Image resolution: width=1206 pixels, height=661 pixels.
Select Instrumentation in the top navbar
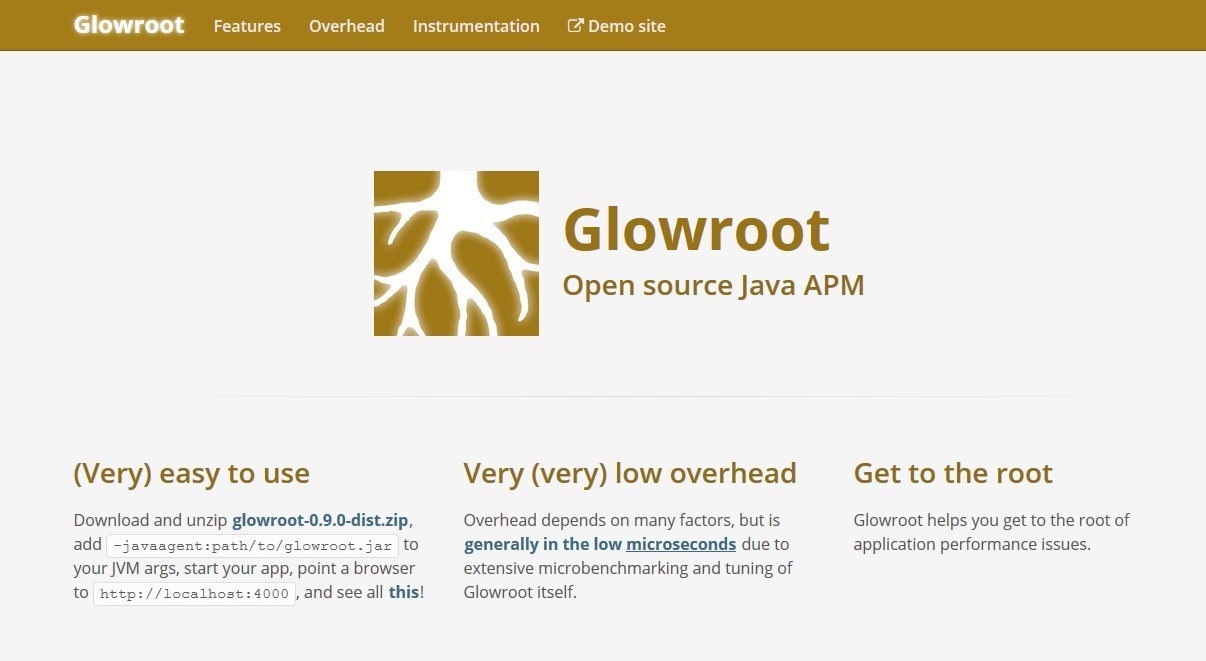tap(476, 26)
